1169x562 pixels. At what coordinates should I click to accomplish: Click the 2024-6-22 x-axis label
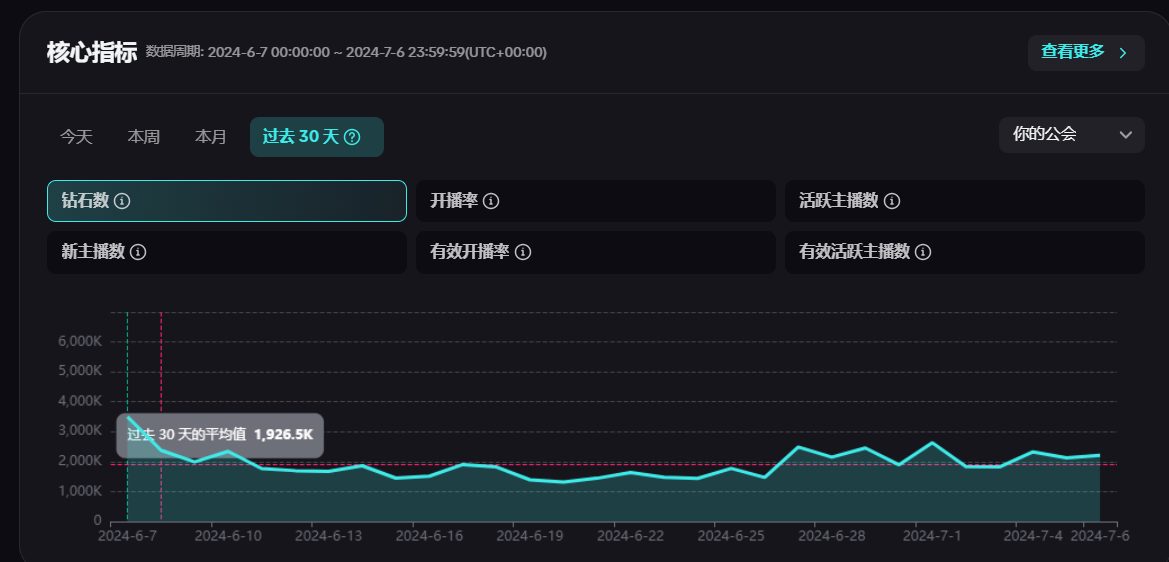click(631, 536)
